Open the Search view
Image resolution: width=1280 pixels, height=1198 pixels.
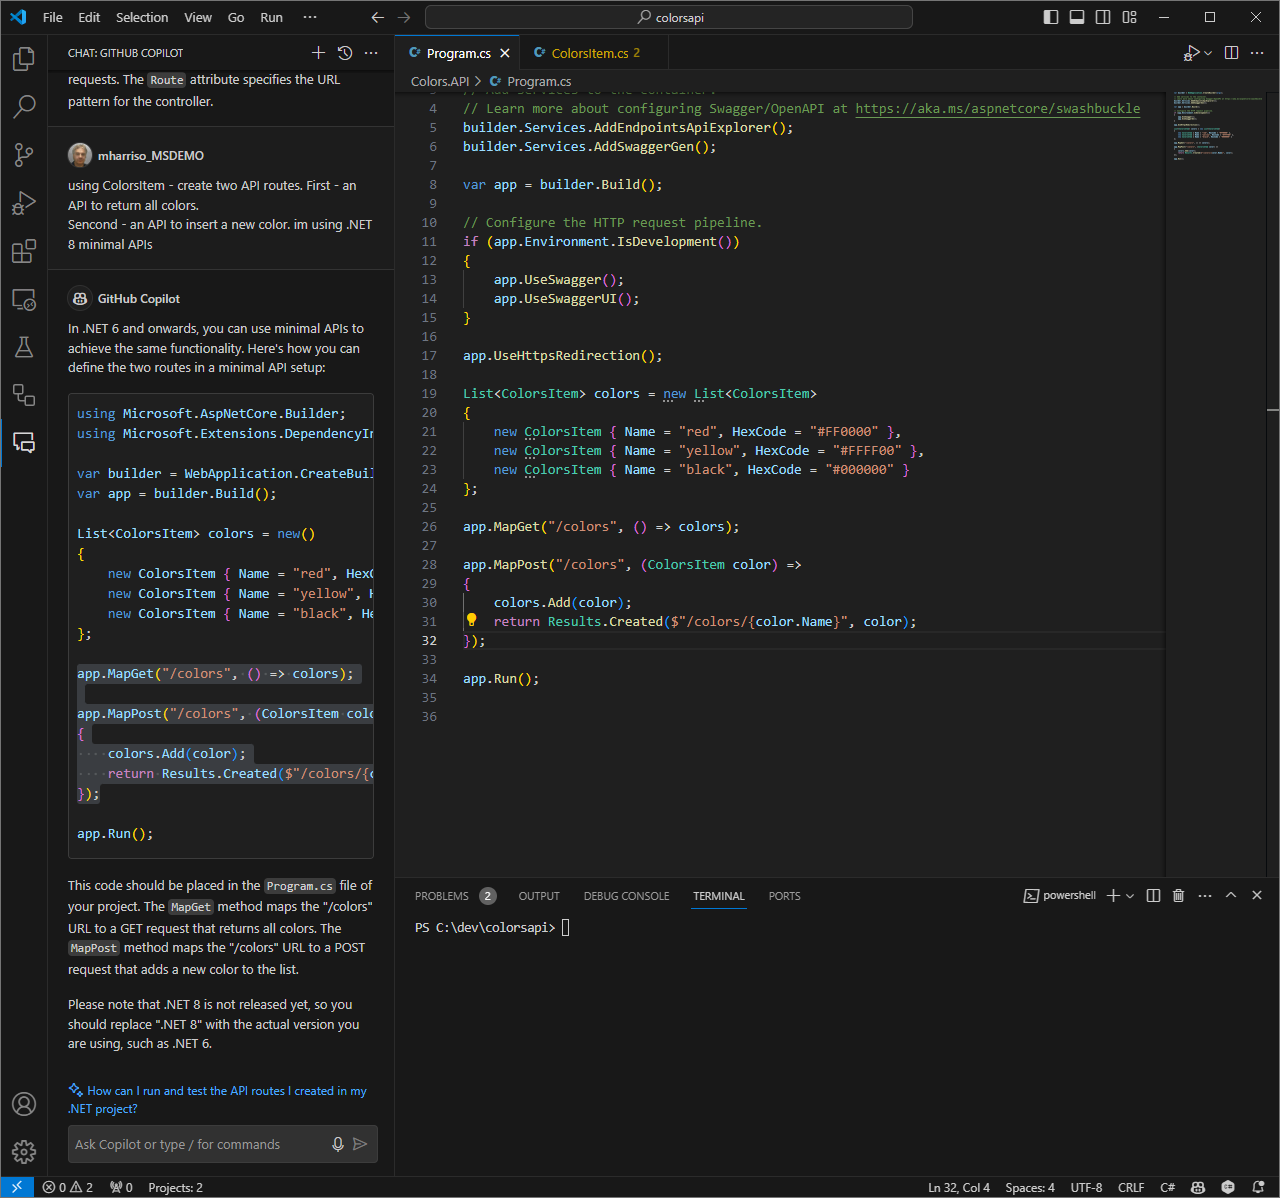pyautogui.click(x=24, y=106)
